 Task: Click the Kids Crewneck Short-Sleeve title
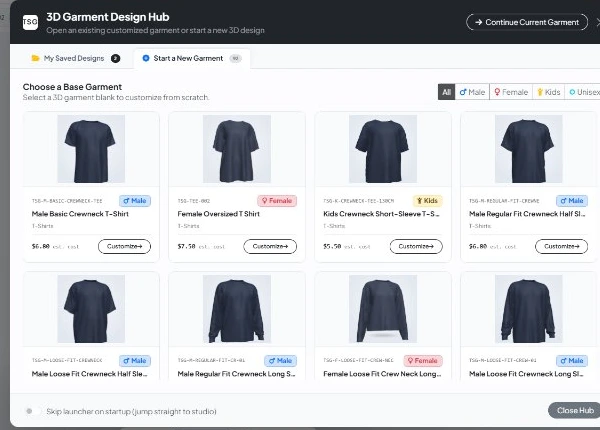click(x=381, y=214)
